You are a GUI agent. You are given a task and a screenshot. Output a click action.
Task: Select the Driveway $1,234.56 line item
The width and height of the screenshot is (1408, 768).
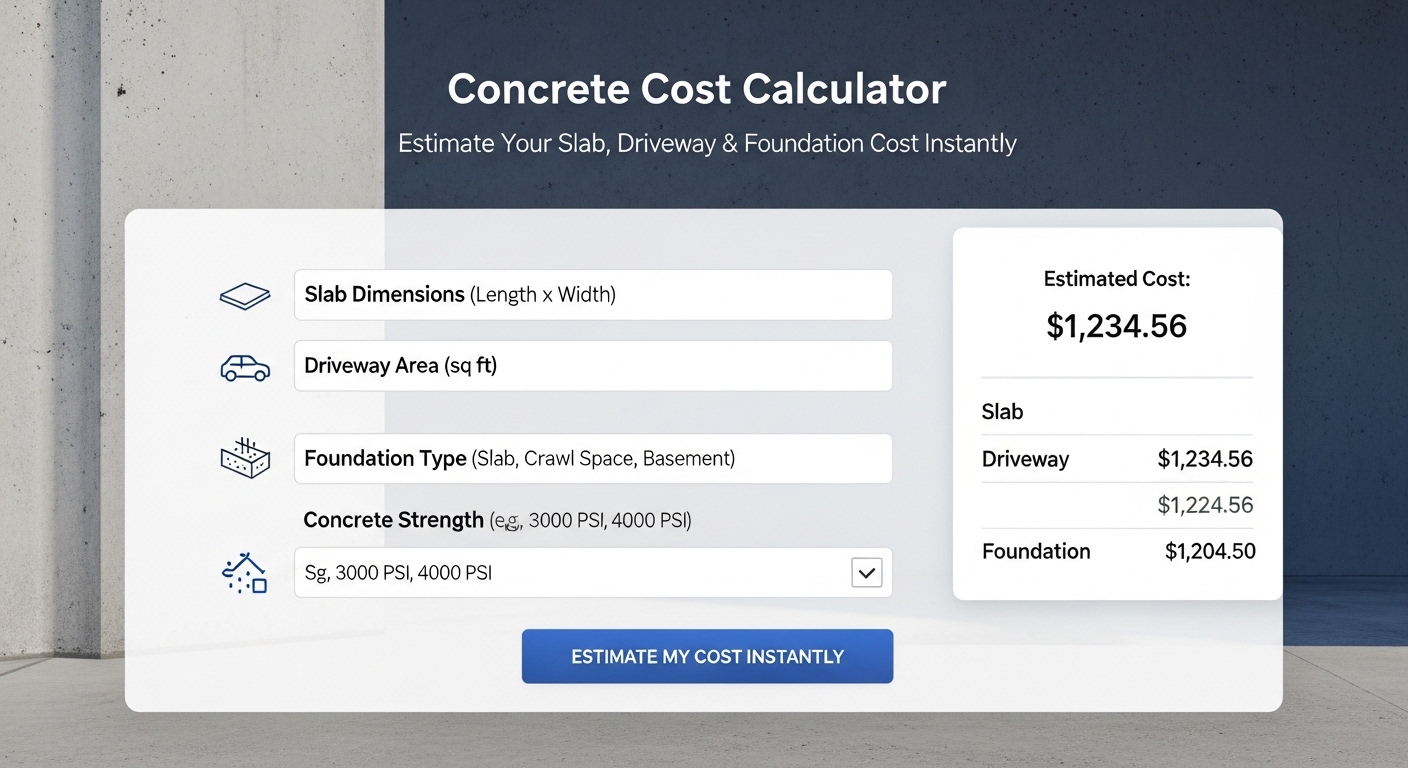pos(1117,459)
